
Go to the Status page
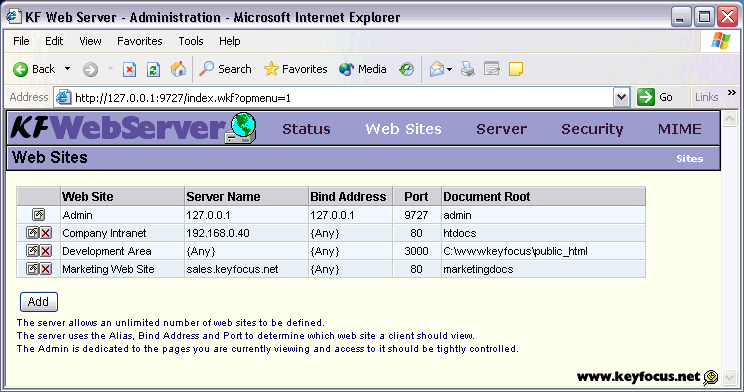[x=307, y=129]
